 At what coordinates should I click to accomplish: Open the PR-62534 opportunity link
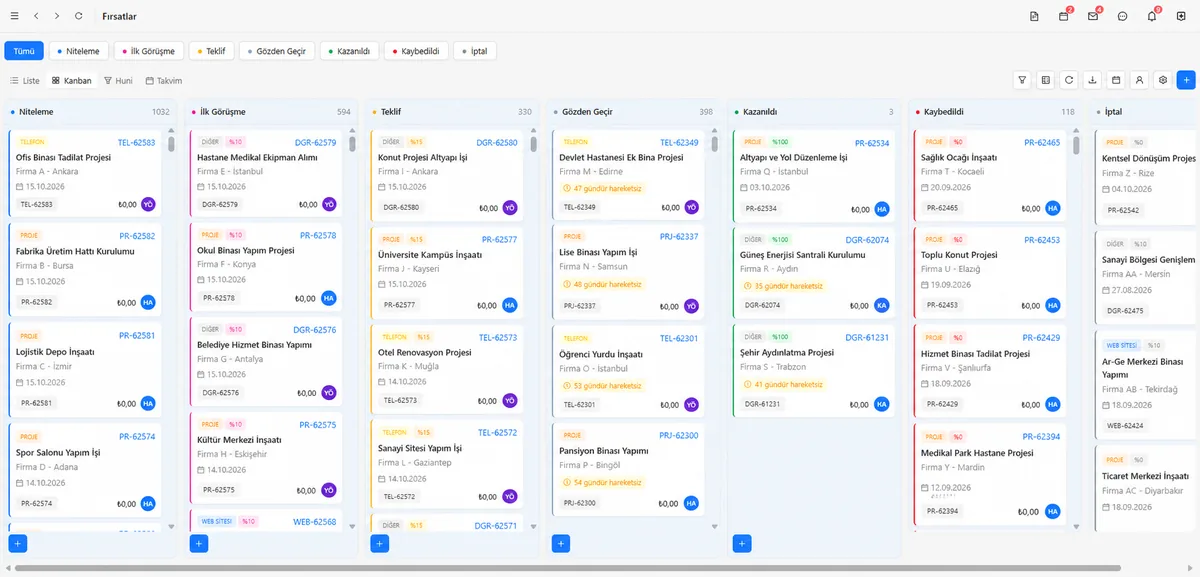(872, 142)
